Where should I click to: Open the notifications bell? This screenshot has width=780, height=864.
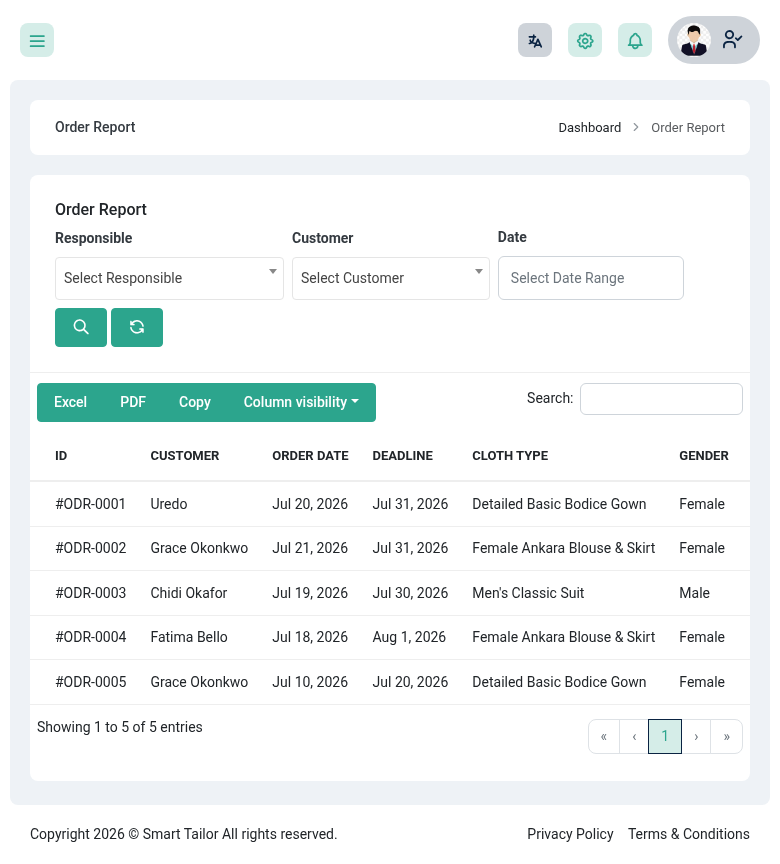635,40
